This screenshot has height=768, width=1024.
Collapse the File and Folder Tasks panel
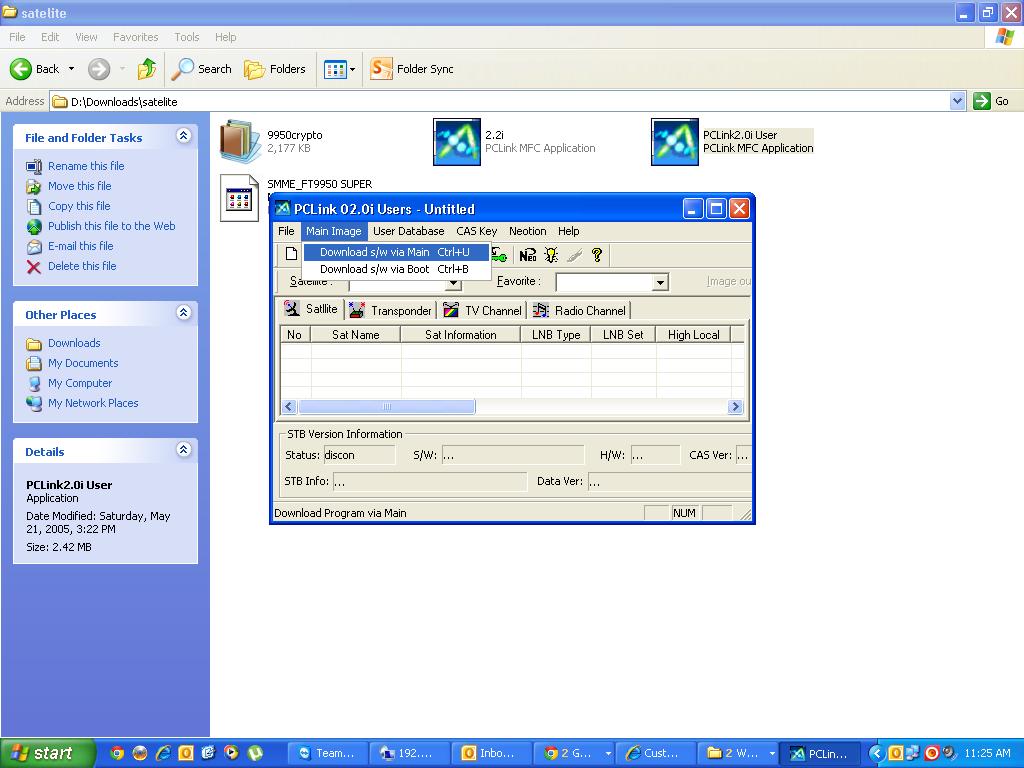pyautogui.click(x=184, y=136)
